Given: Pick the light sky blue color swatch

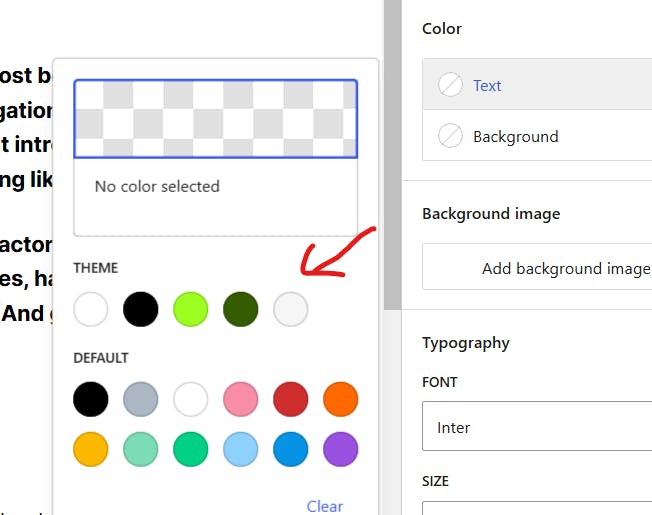Looking at the screenshot, I should (240, 449).
